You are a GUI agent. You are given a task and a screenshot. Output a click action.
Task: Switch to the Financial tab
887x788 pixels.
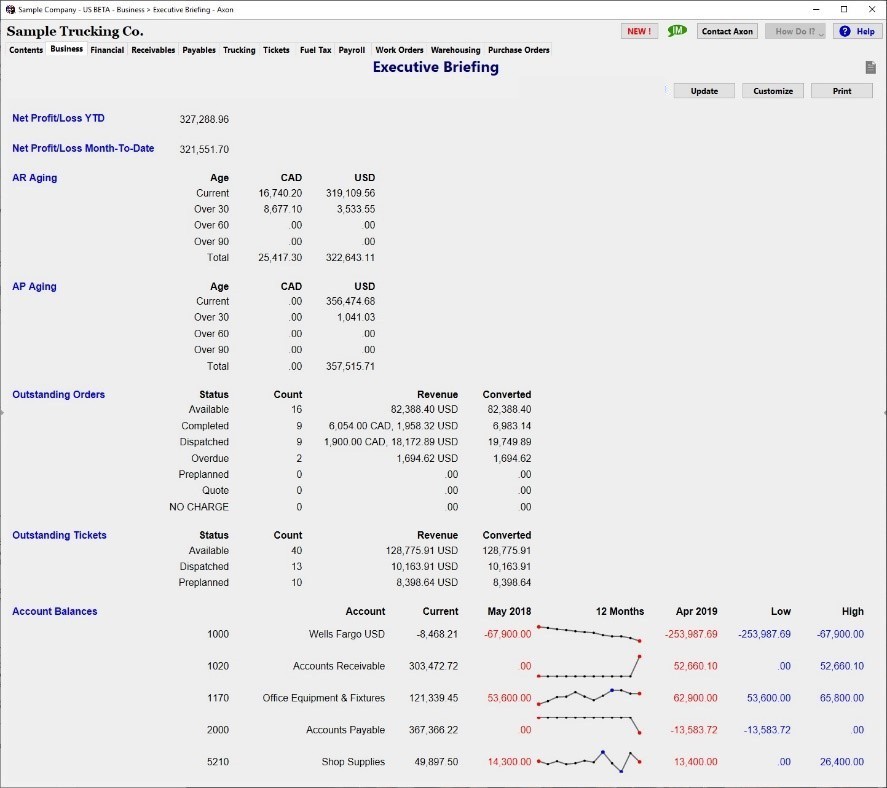click(107, 50)
